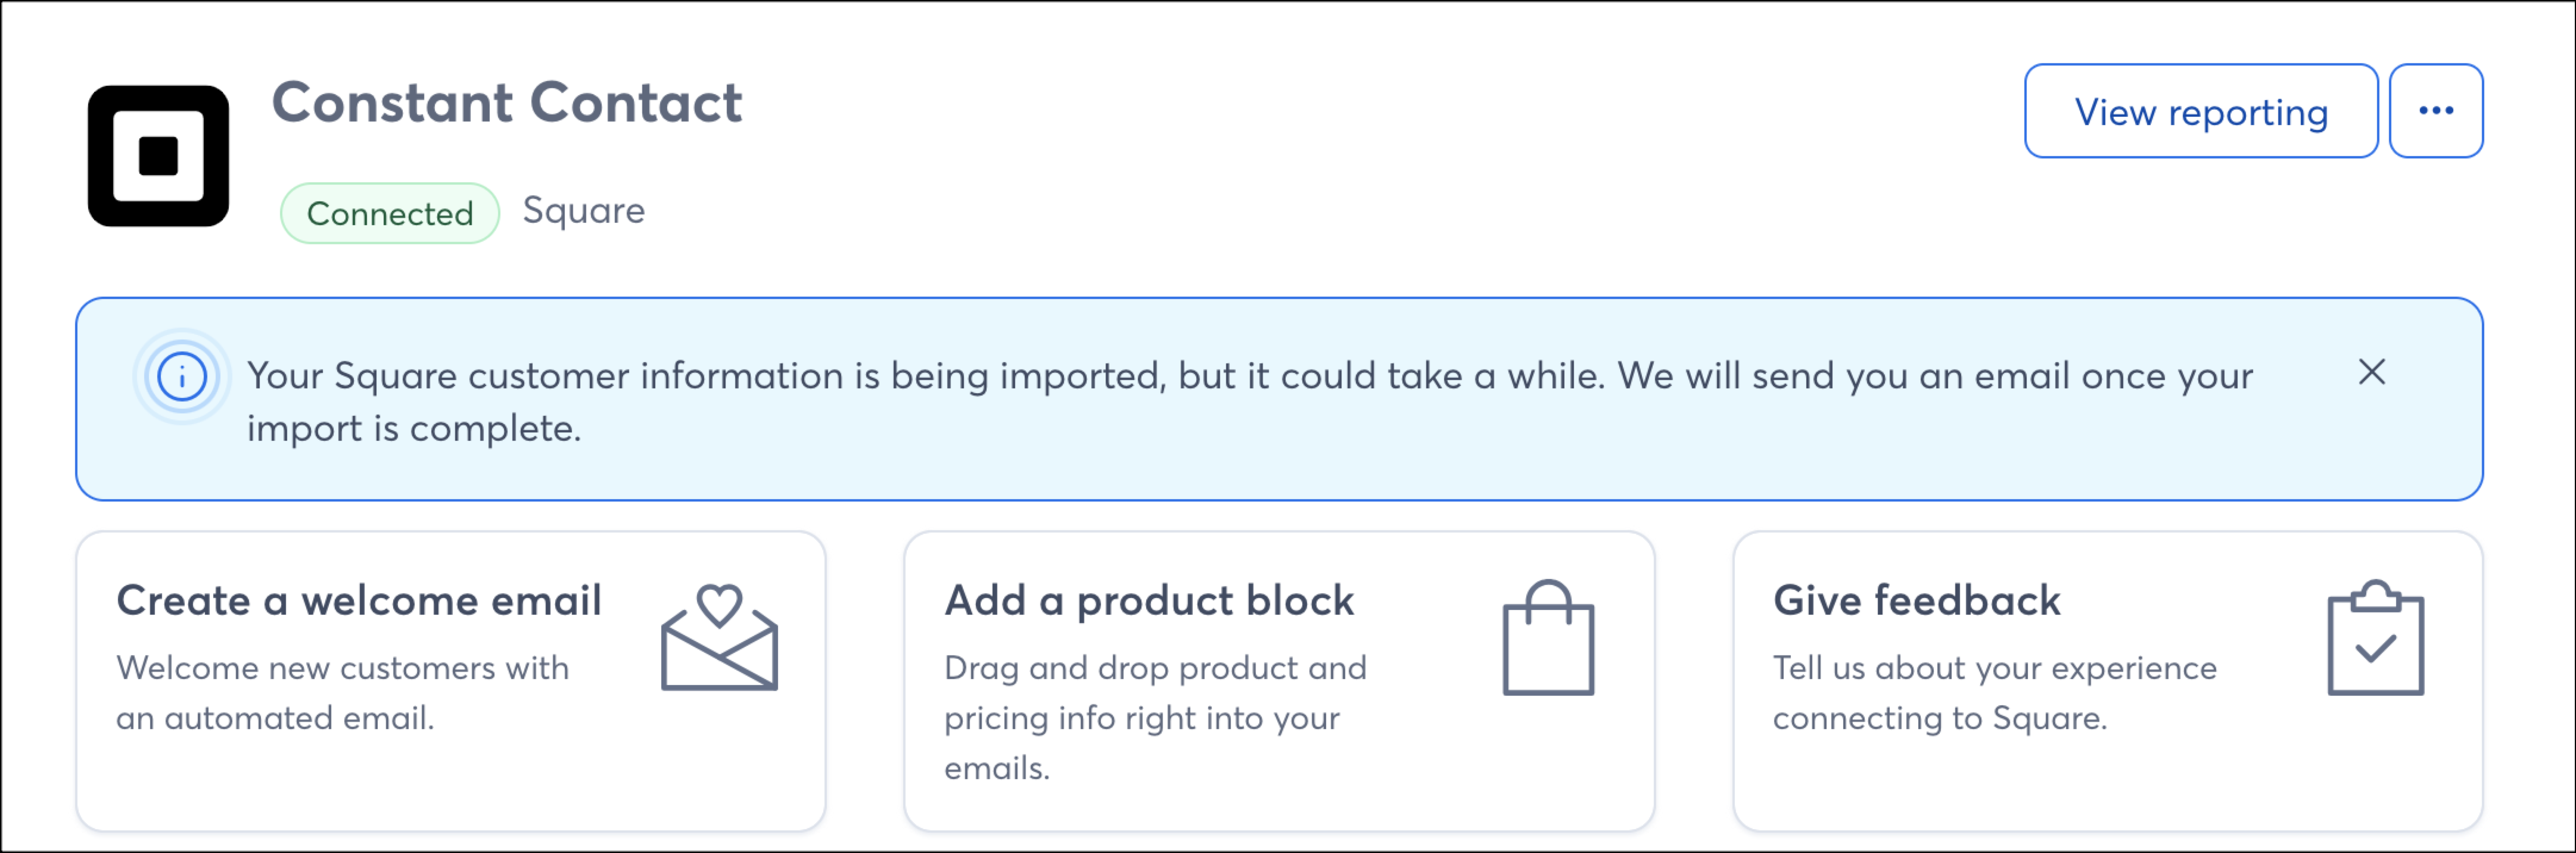Click the blue info circle icon
The height and width of the screenshot is (853, 2576).
click(x=182, y=377)
